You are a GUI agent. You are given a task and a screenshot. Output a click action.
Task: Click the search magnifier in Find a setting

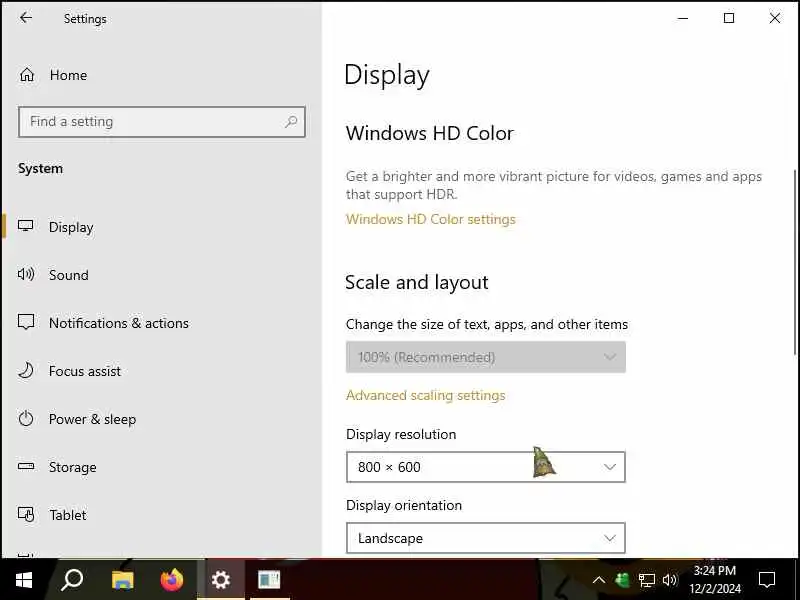tap(291, 121)
